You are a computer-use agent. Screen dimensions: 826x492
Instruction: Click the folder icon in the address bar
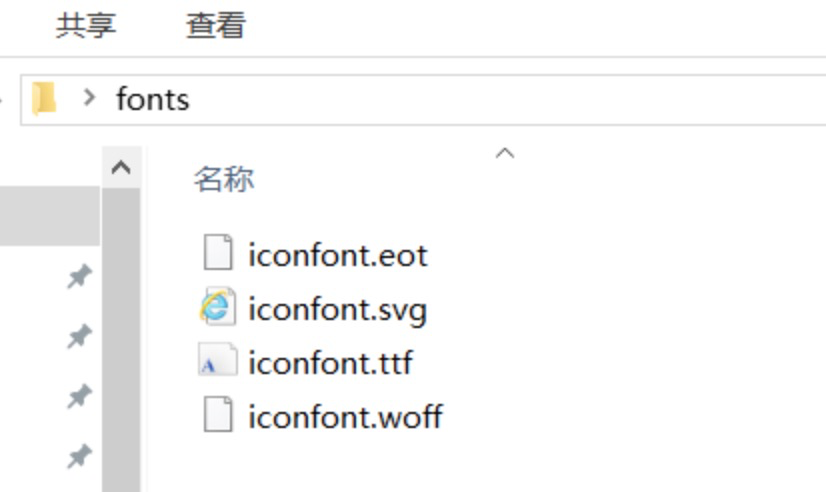point(44,99)
